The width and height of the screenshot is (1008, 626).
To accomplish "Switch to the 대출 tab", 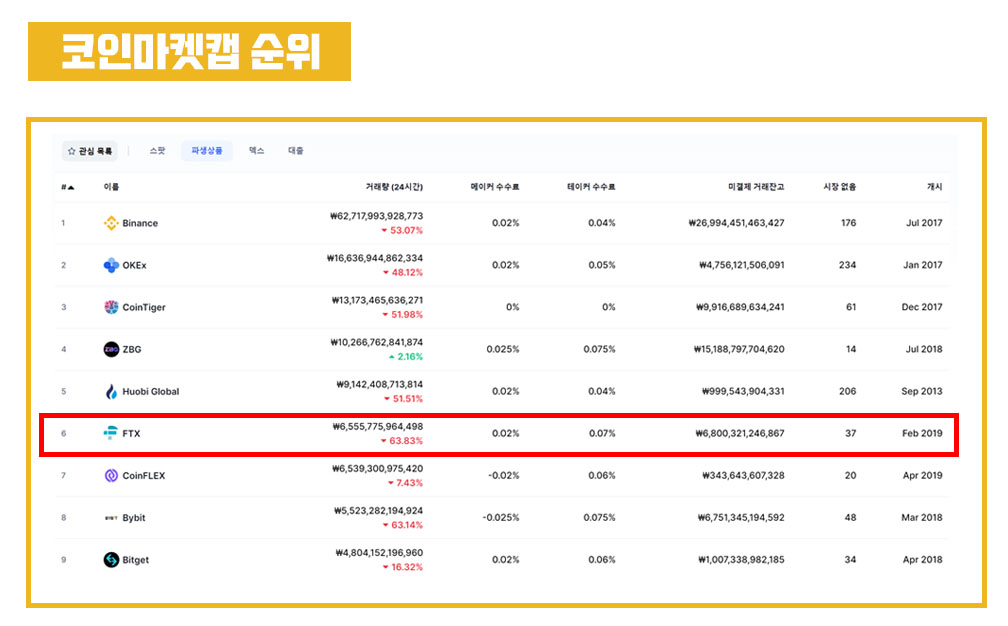I will pos(296,151).
